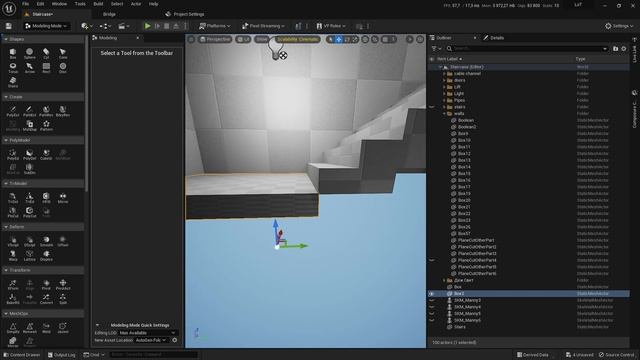Activate the Smooth deform tool
The width and height of the screenshot is (640, 360).
point(46,241)
